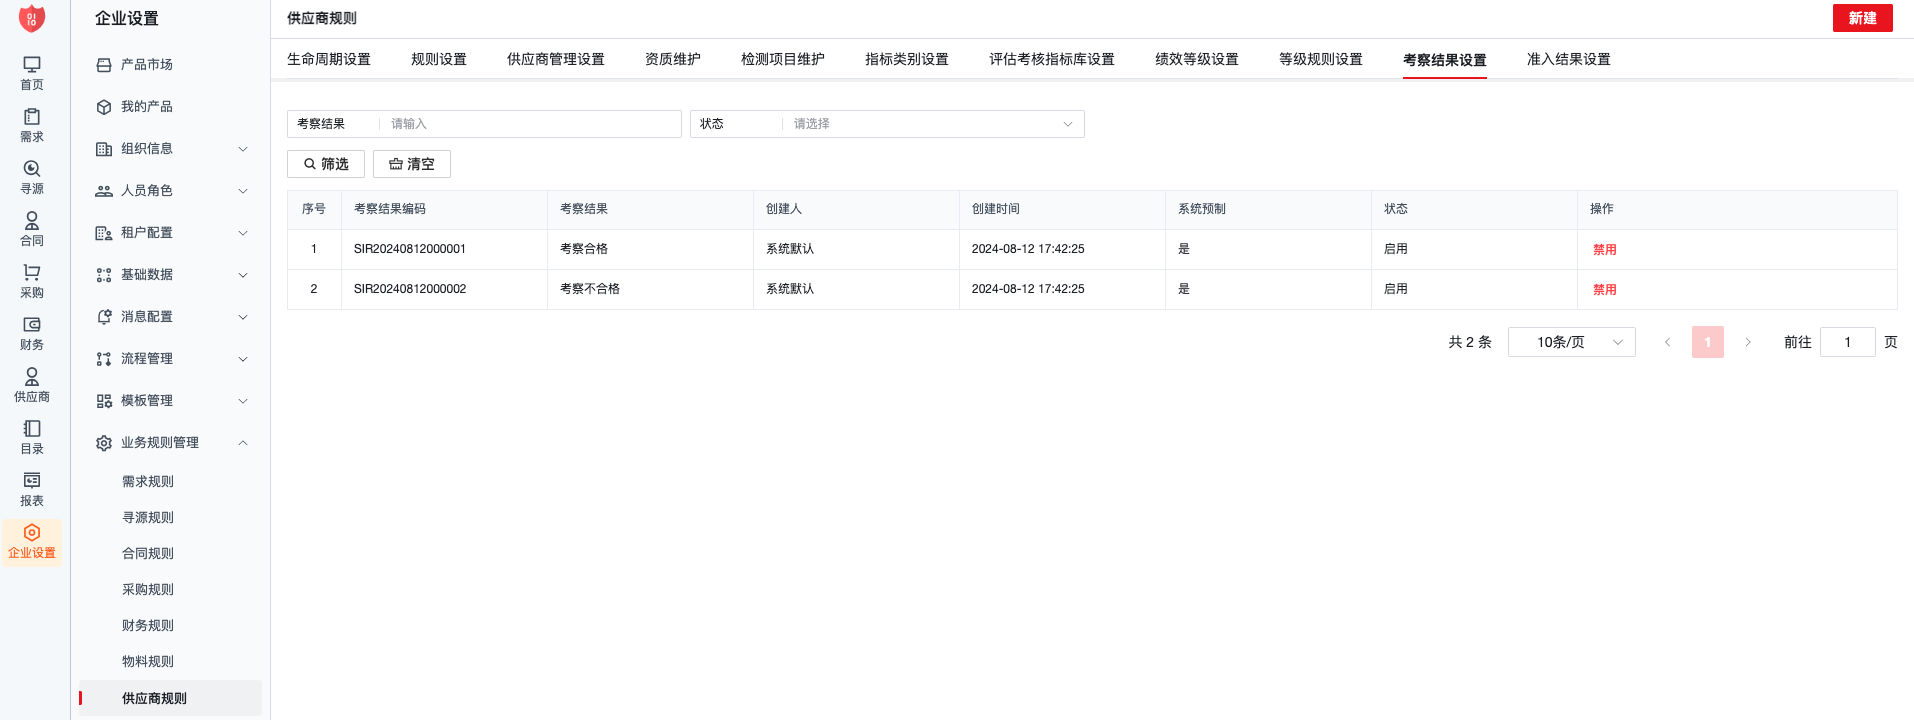Open 财务规则 submenu item
1914x720 pixels.
tap(148, 626)
